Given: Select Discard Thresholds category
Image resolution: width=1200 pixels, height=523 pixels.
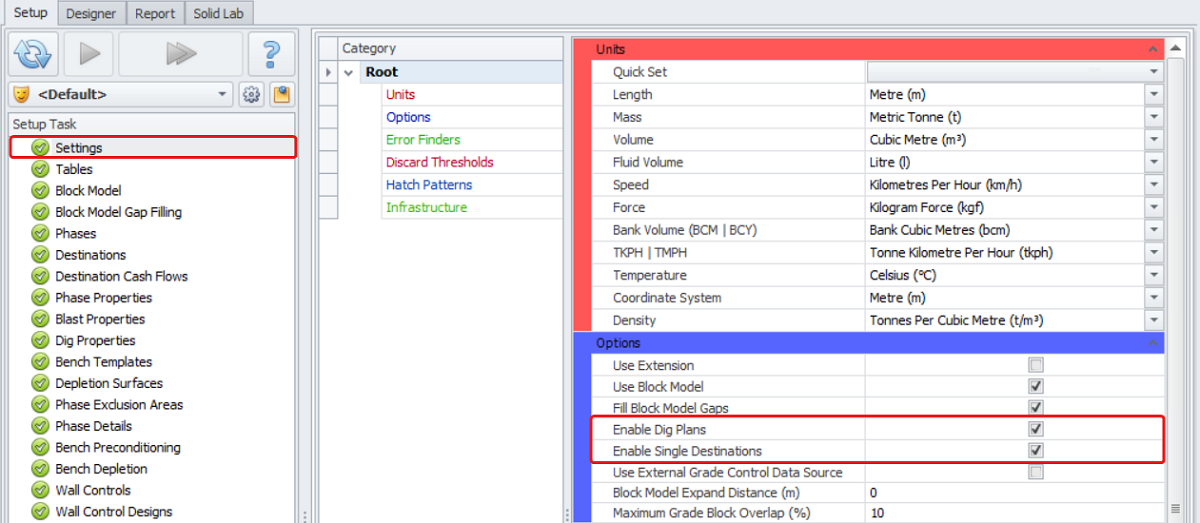Looking at the screenshot, I should [440, 162].
